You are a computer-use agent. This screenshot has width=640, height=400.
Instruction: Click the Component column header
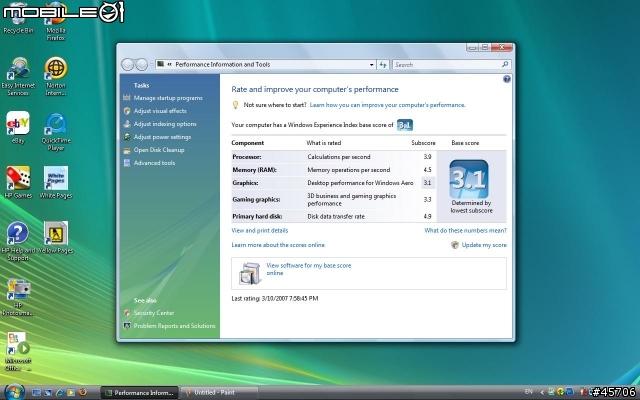pos(247,143)
